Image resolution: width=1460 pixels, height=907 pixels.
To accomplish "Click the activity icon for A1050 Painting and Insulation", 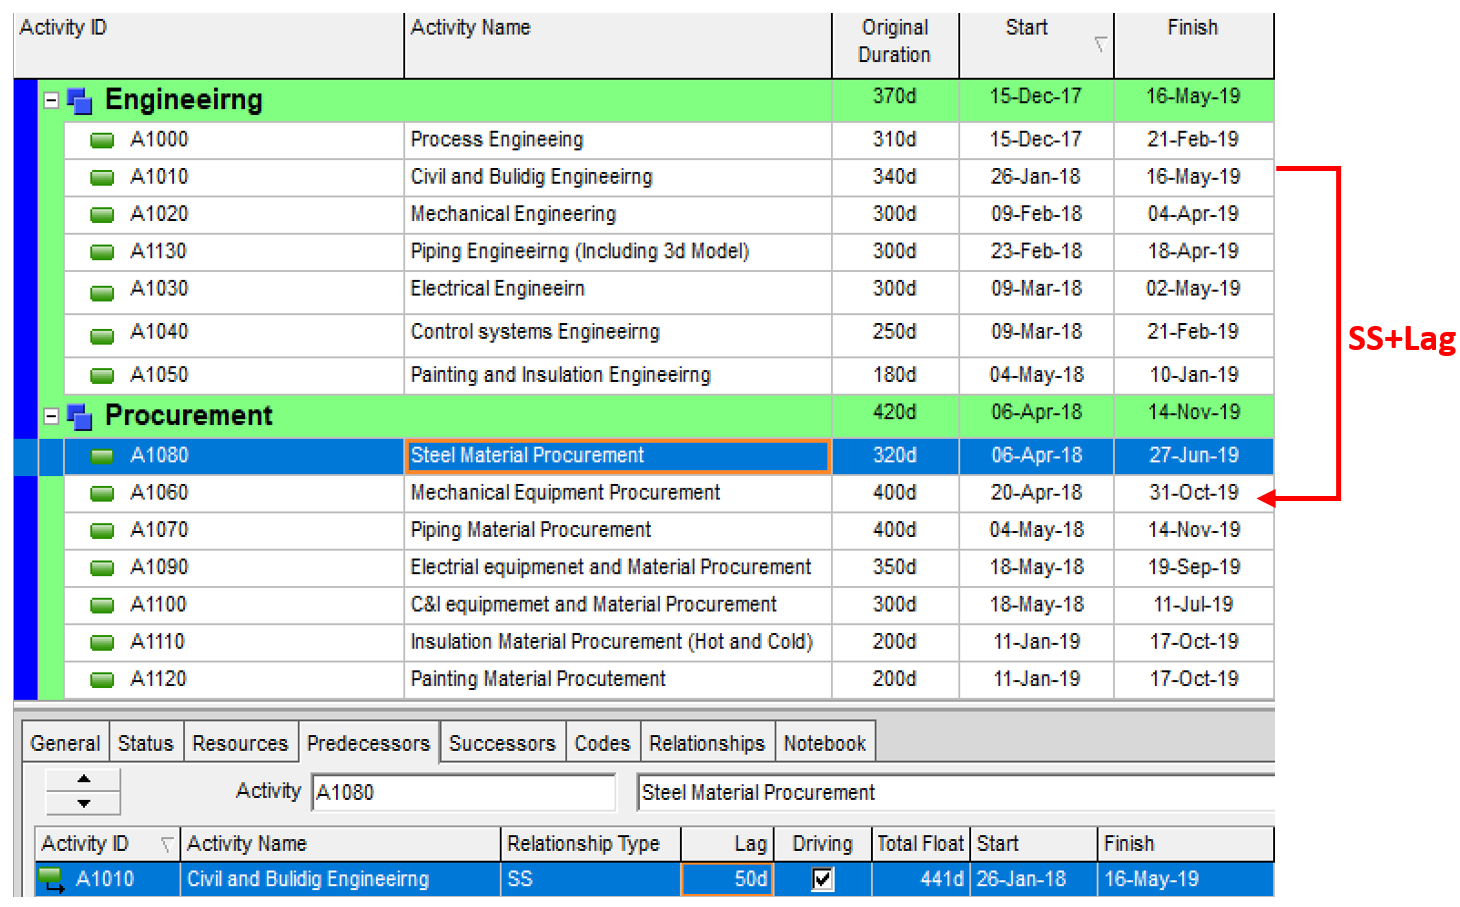I will pyautogui.click(x=101, y=375).
